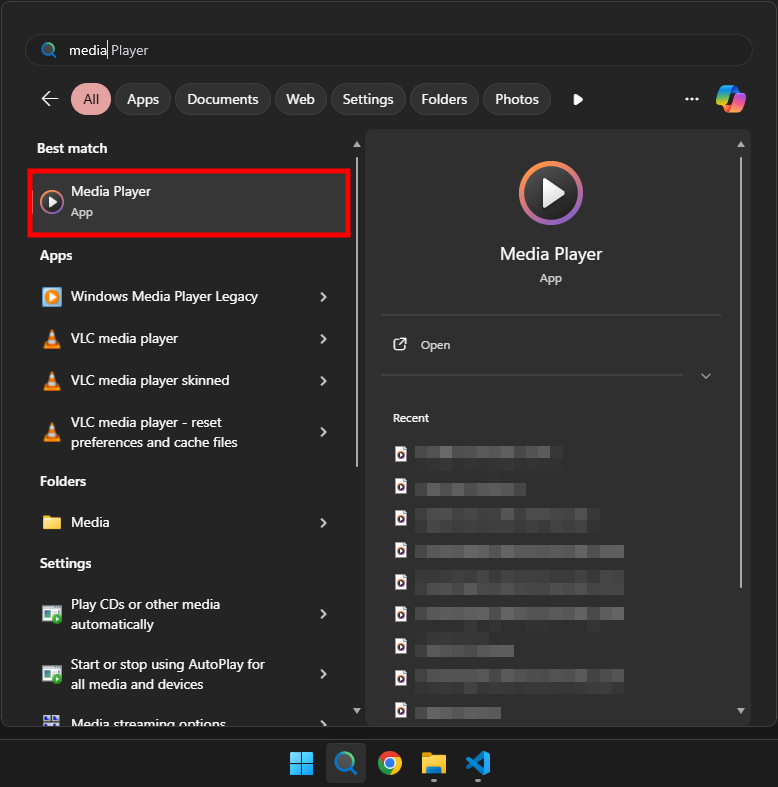This screenshot has height=787, width=778.
Task: Click the play arrow to show more filters
Action: (578, 99)
